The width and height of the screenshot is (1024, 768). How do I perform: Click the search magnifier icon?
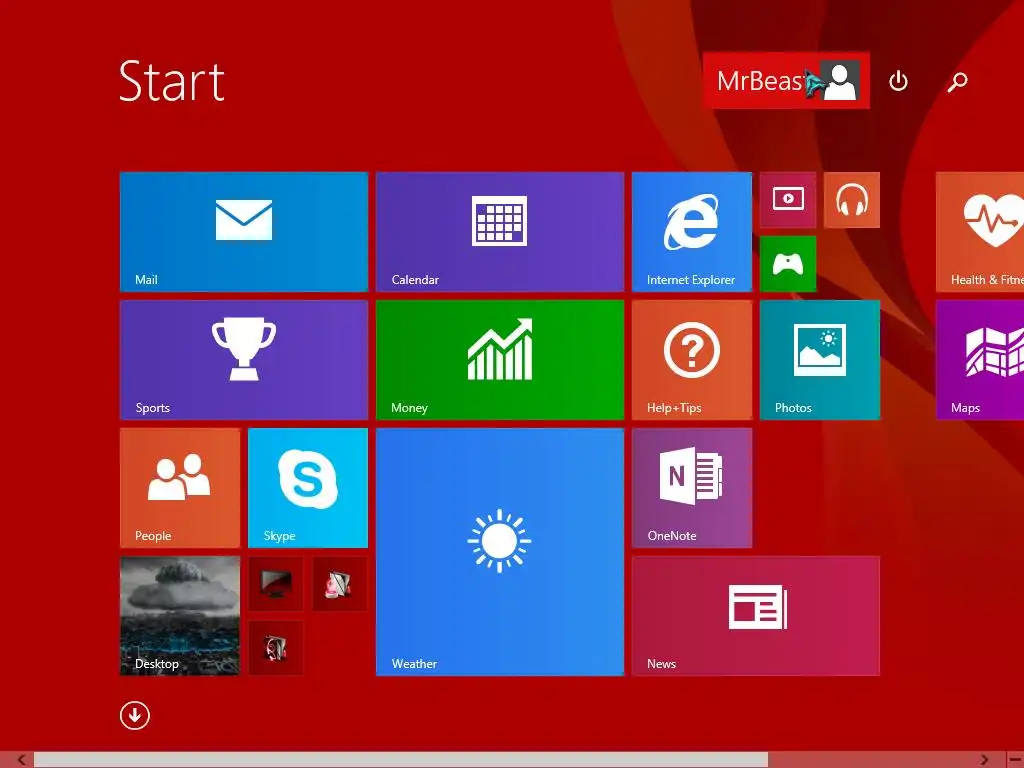click(x=957, y=82)
